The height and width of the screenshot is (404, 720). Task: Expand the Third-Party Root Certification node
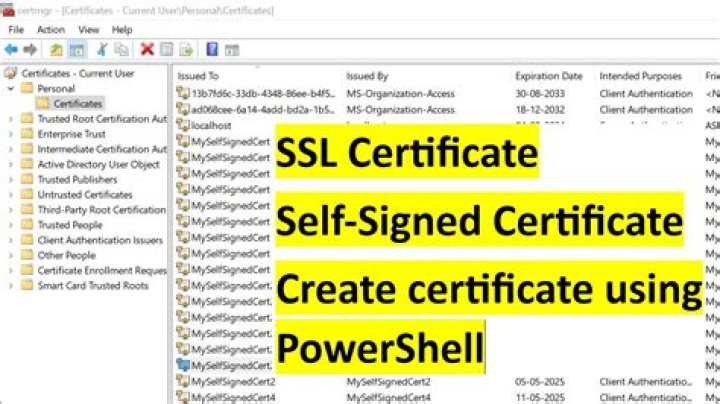pos(11,210)
